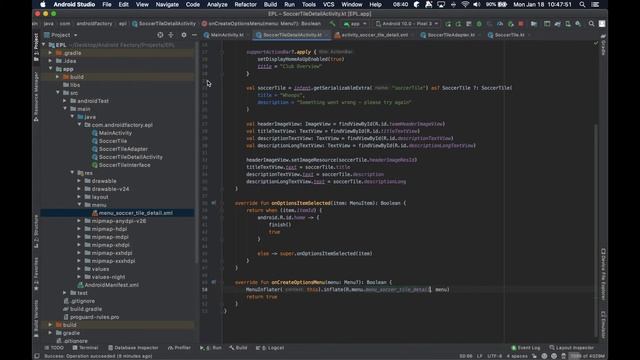Open the AVD Manager icon in the toolbar
The height and width of the screenshot is (360, 640).
(568, 24)
